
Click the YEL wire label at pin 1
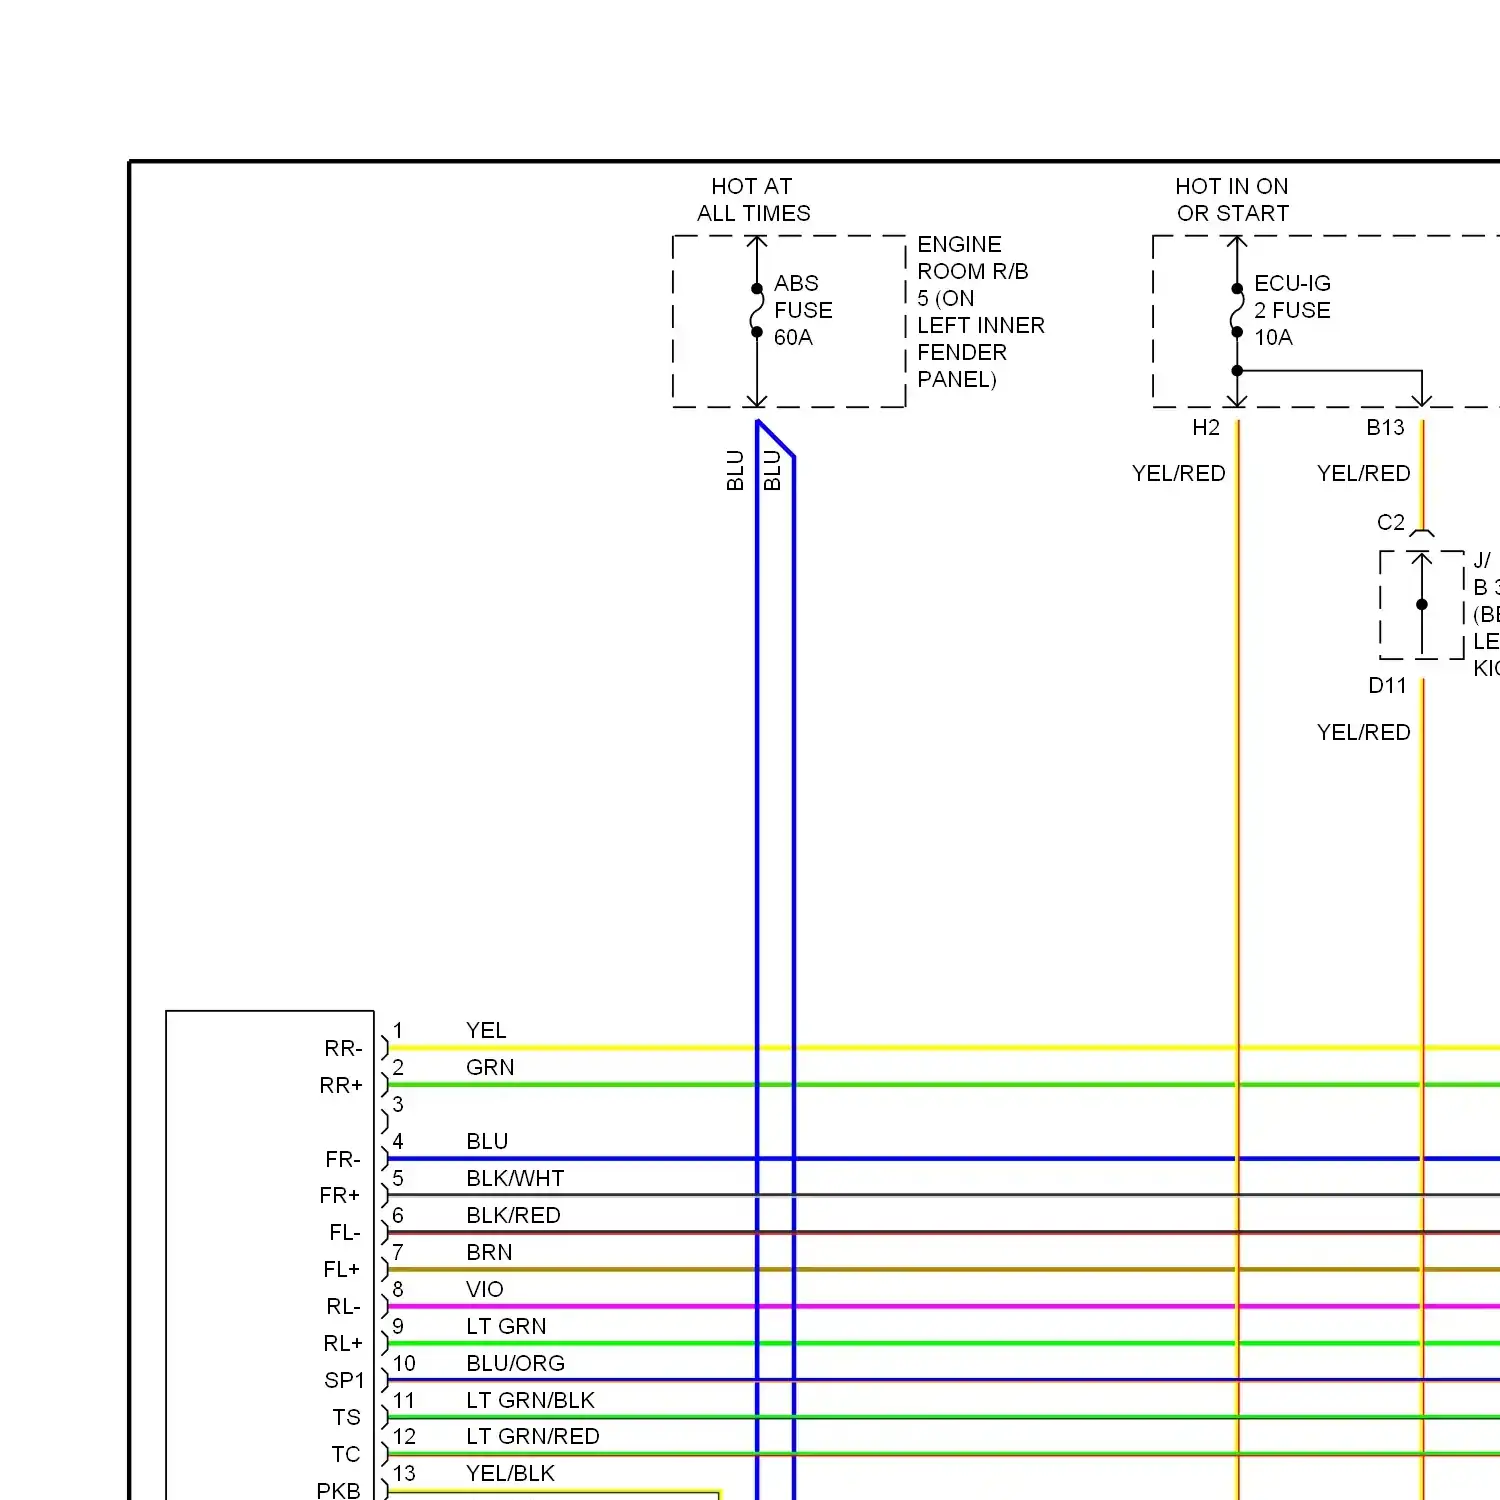tap(486, 1031)
